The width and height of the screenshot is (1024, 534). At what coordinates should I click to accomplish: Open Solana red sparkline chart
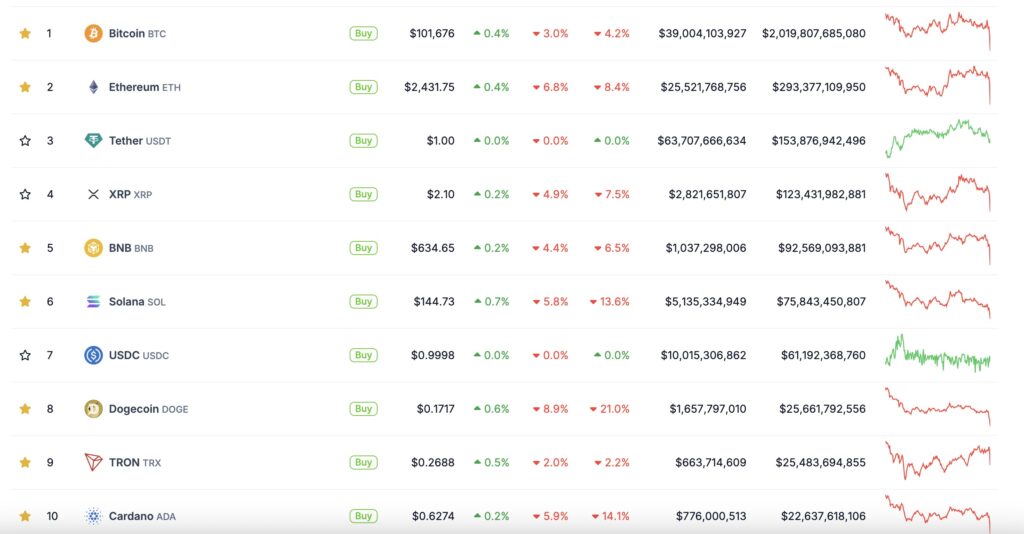point(938,299)
